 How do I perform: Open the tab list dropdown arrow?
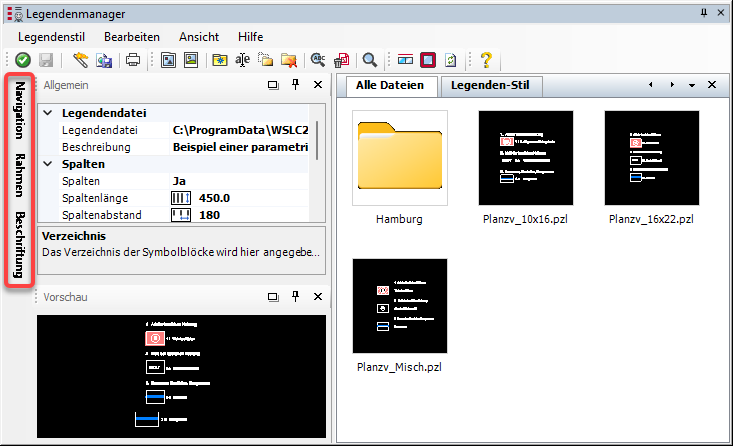(x=691, y=86)
